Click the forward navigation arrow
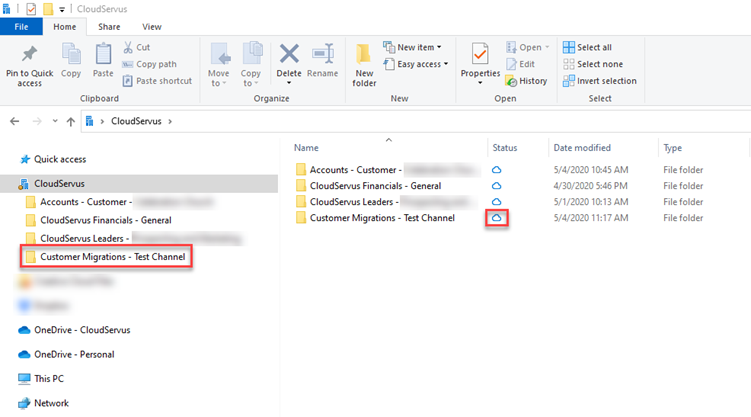The width and height of the screenshot is (751, 417). pos(37,122)
